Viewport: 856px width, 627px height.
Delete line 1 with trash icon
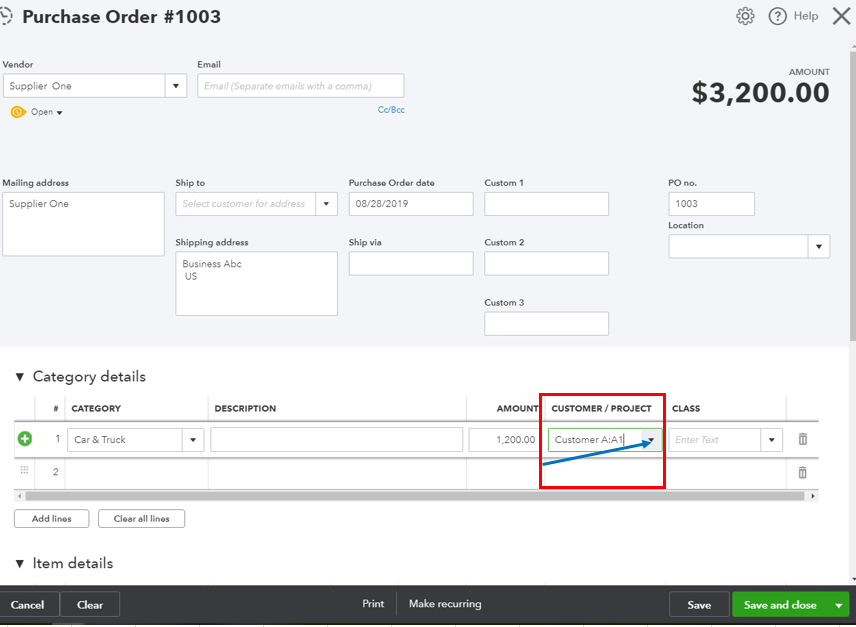(802, 439)
